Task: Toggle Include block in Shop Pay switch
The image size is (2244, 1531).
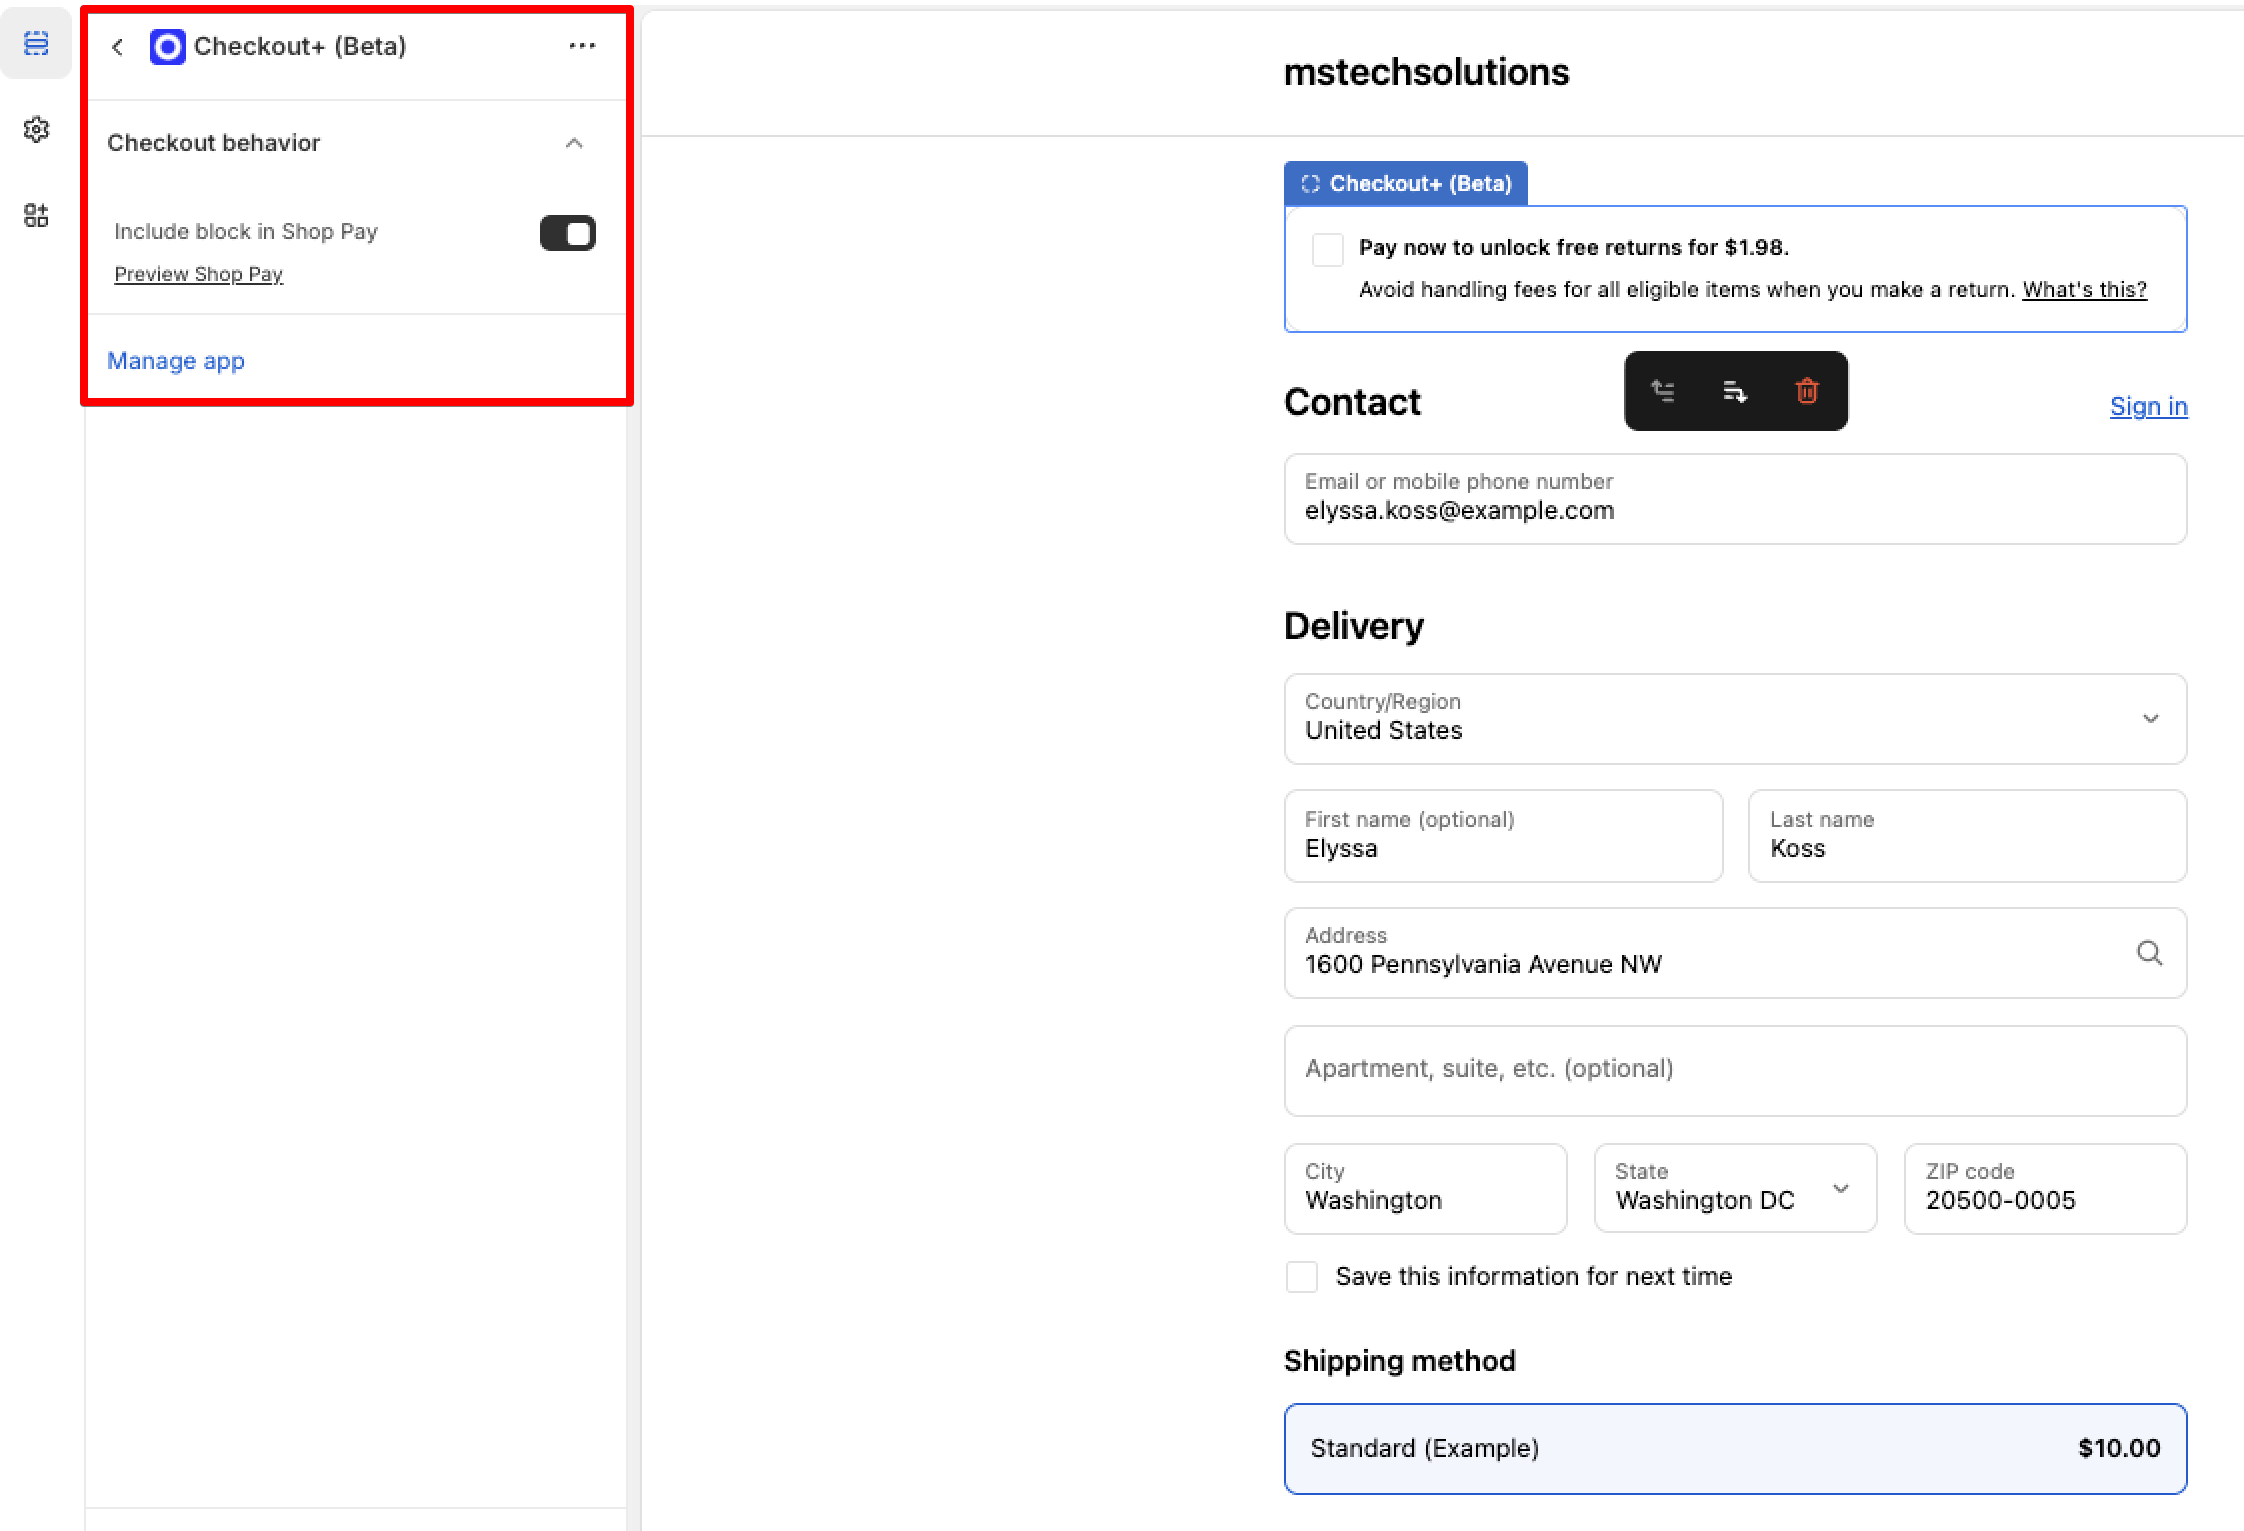Action: [x=567, y=233]
